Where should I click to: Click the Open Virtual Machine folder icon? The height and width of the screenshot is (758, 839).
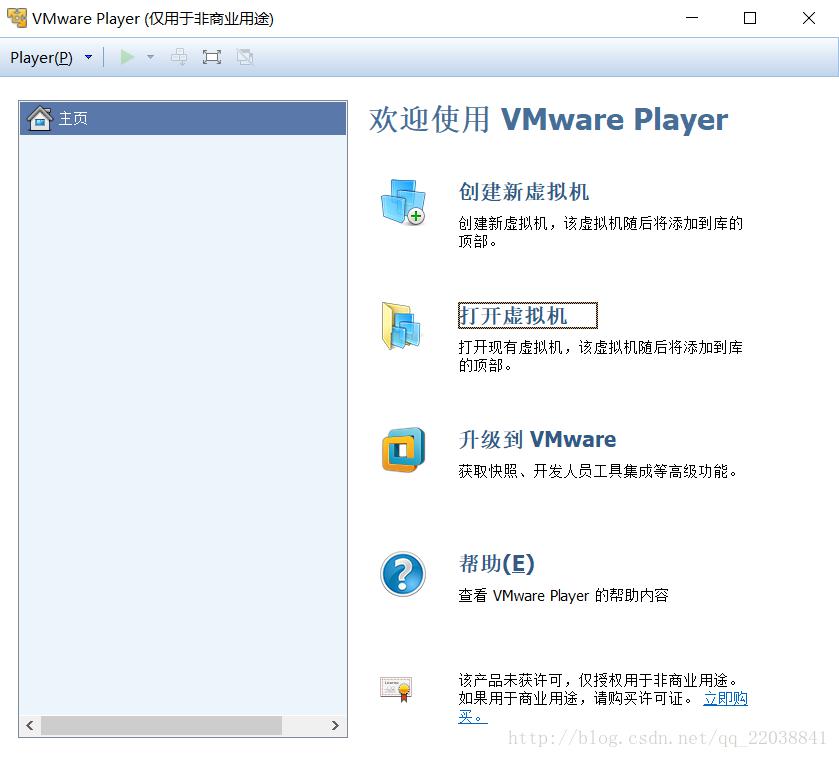tap(401, 326)
